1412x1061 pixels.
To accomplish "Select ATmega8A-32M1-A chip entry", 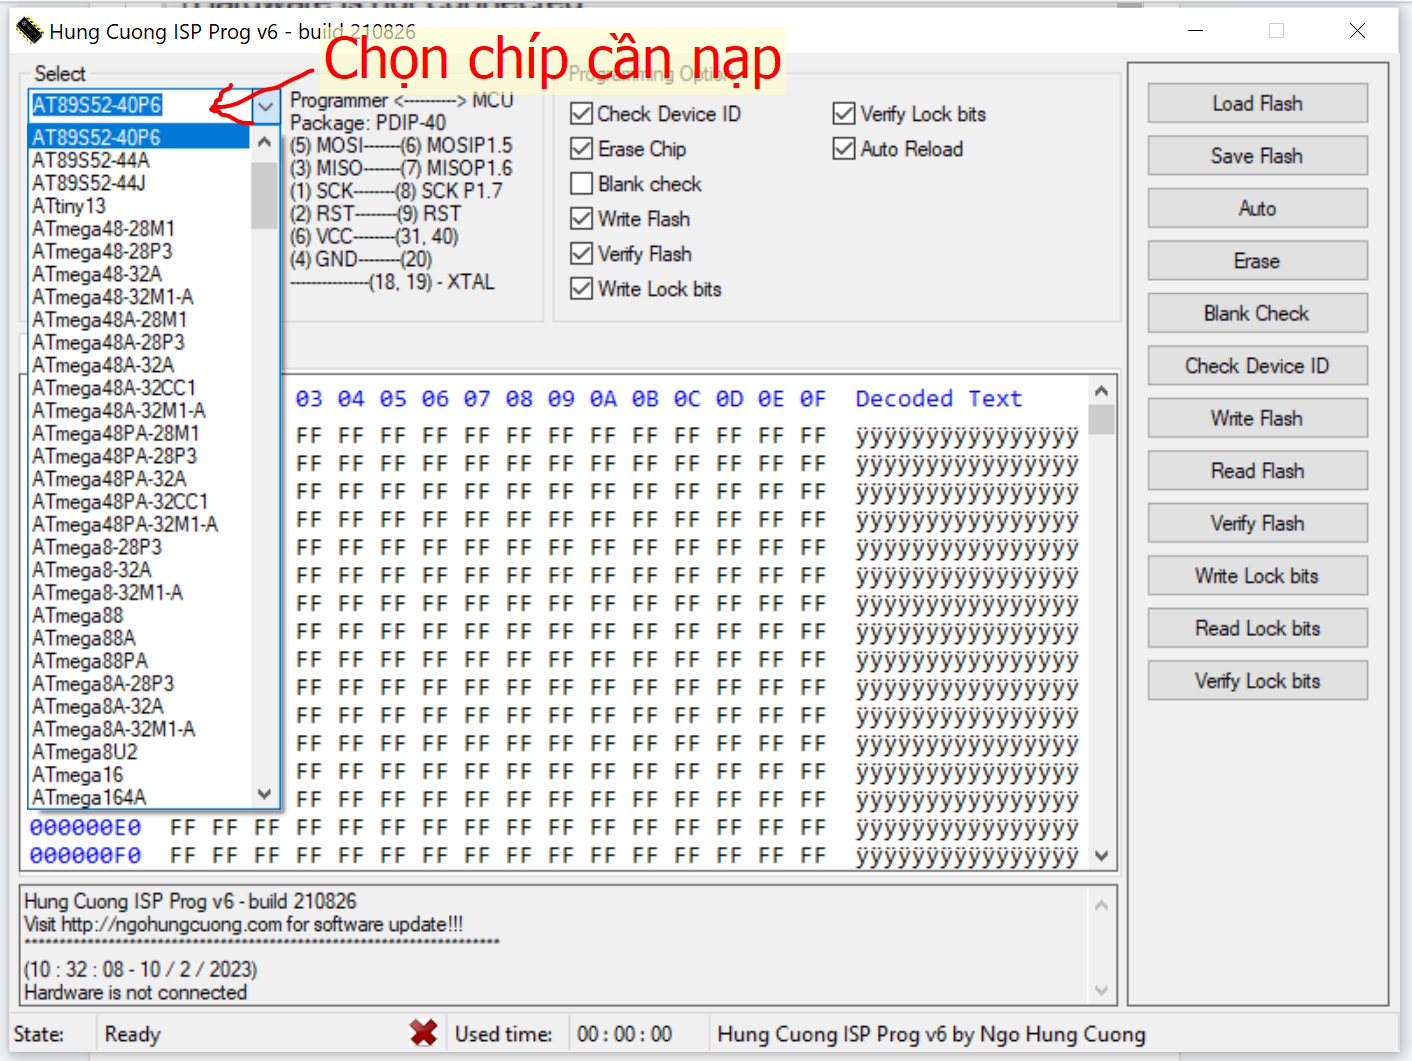I will coord(139,729).
